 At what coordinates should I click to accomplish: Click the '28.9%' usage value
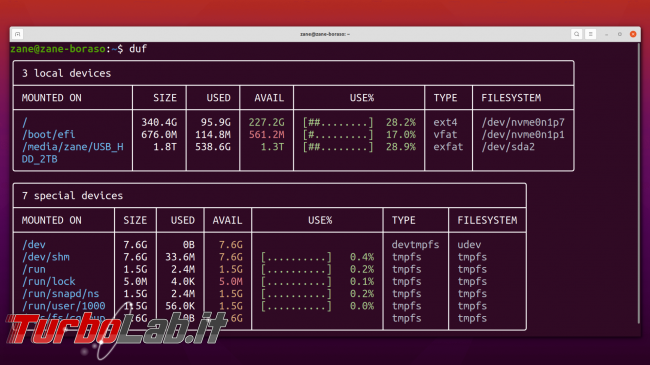tap(400, 147)
